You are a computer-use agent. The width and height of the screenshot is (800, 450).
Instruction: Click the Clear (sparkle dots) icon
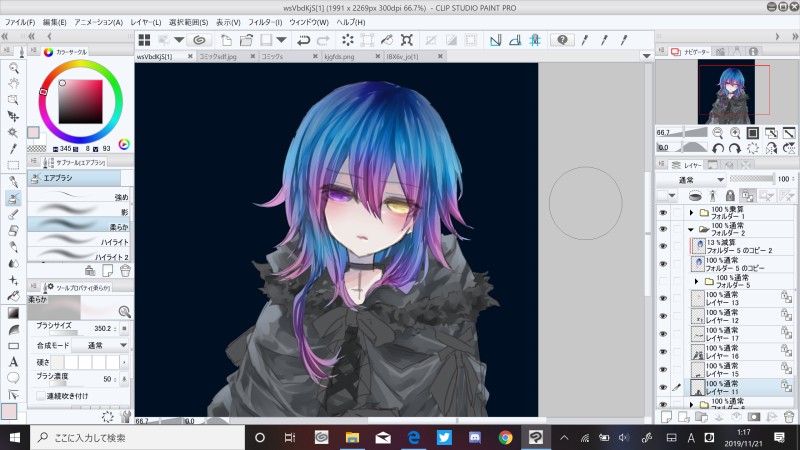pos(347,40)
